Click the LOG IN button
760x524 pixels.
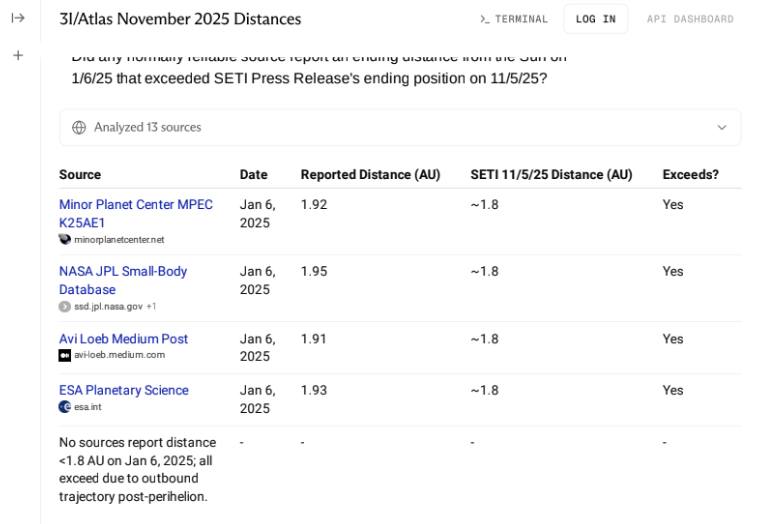(596, 19)
